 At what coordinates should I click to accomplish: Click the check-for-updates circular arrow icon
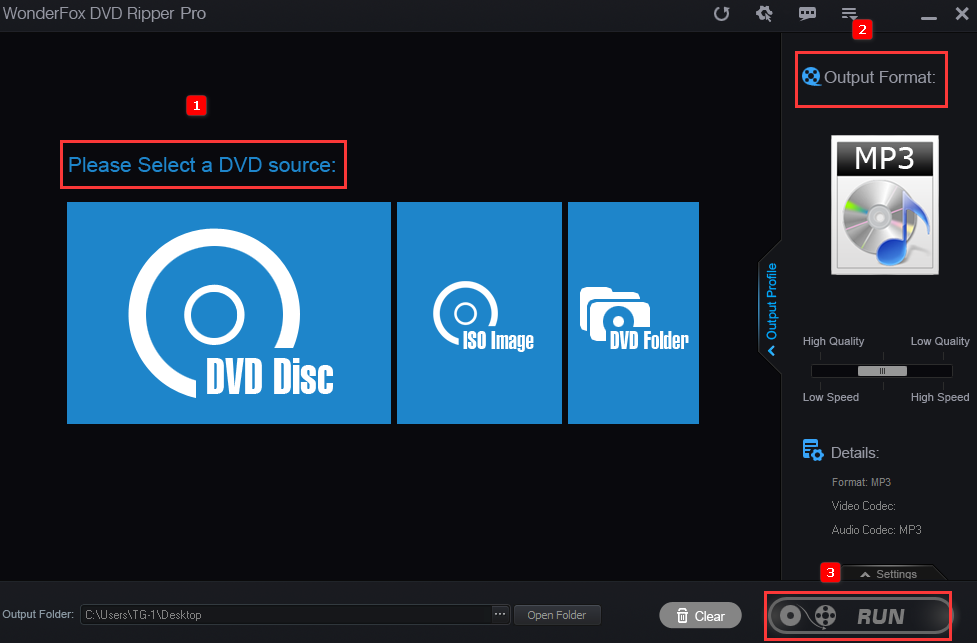[x=721, y=14]
